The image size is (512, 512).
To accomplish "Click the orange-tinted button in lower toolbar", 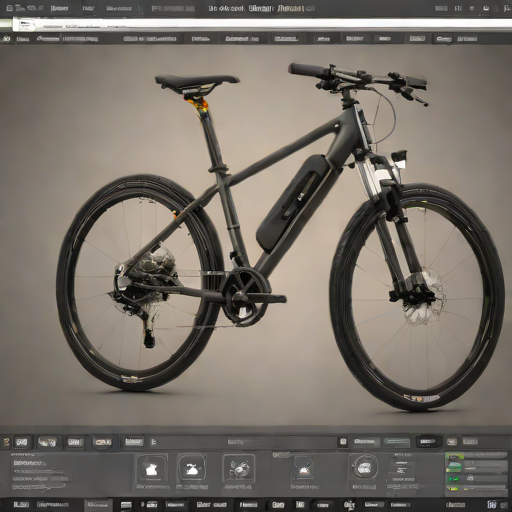I will pos(104,442).
